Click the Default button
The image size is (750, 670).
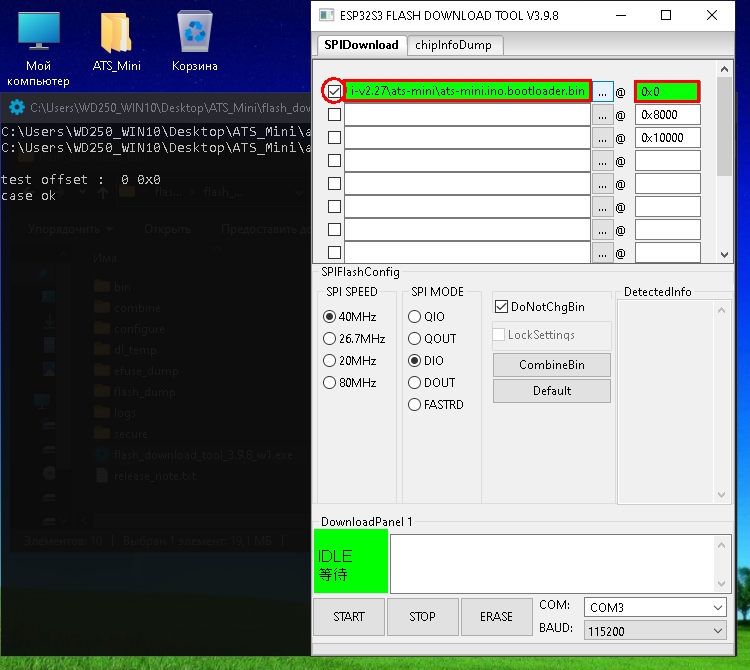point(551,391)
